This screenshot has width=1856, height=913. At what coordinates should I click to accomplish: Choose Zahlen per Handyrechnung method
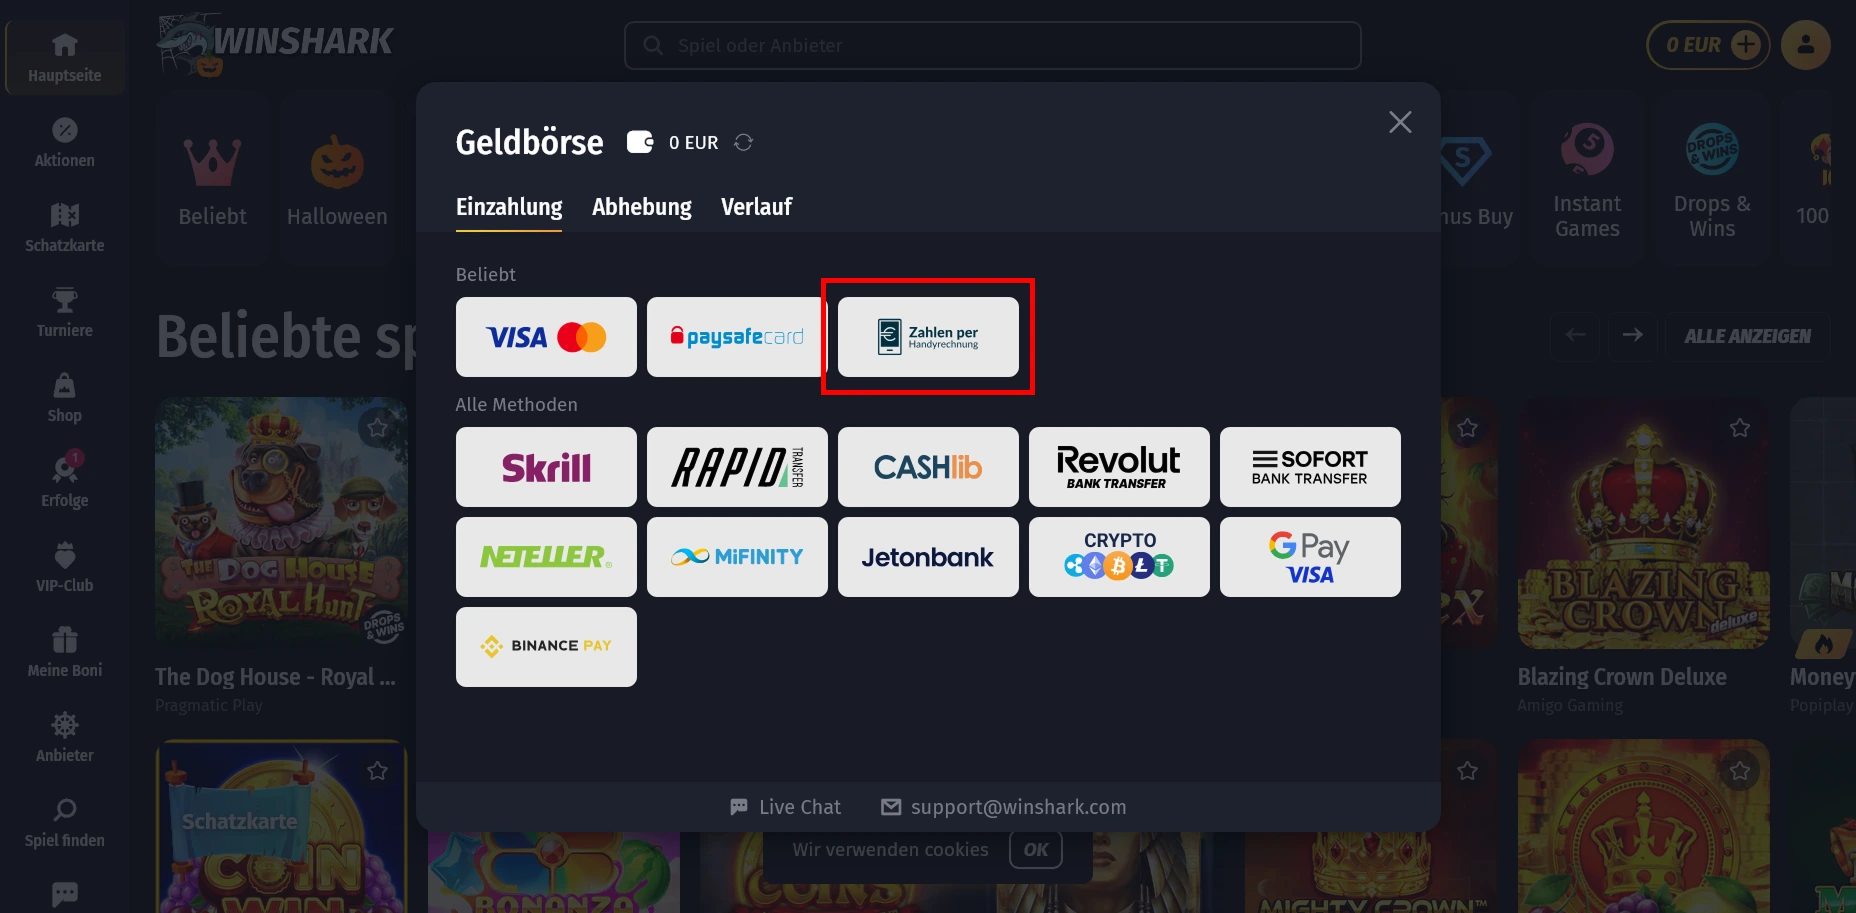pos(928,337)
